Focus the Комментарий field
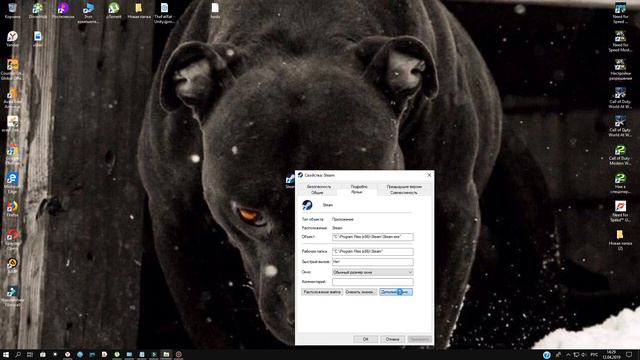This screenshot has height=360, width=640. [x=373, y=282]
